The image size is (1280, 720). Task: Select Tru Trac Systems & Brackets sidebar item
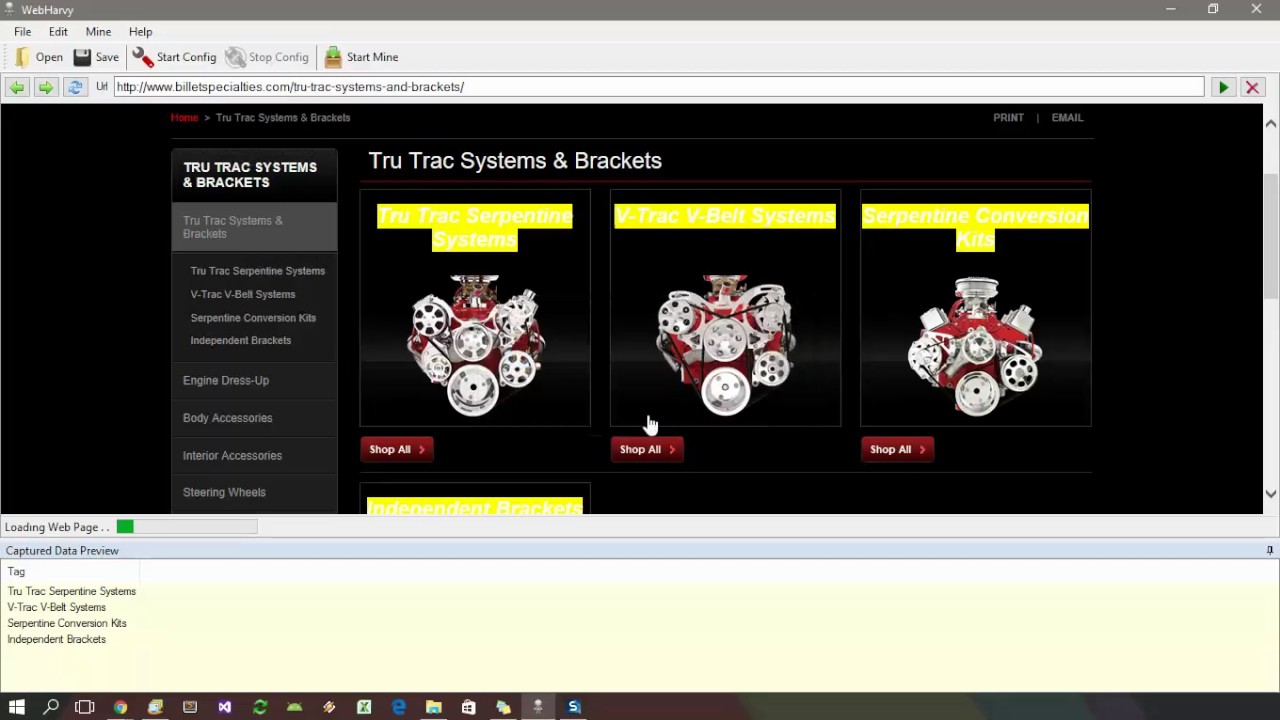[x=254, y=227]
